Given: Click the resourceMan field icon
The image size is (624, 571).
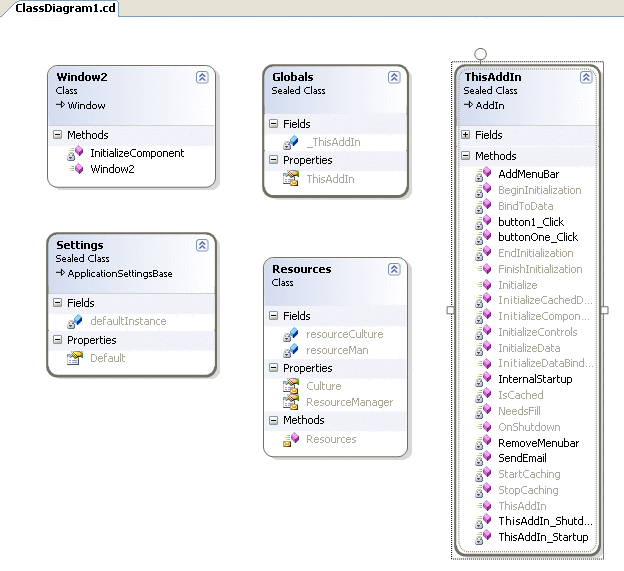Looking at the screenshot, I should pos(291,350).
